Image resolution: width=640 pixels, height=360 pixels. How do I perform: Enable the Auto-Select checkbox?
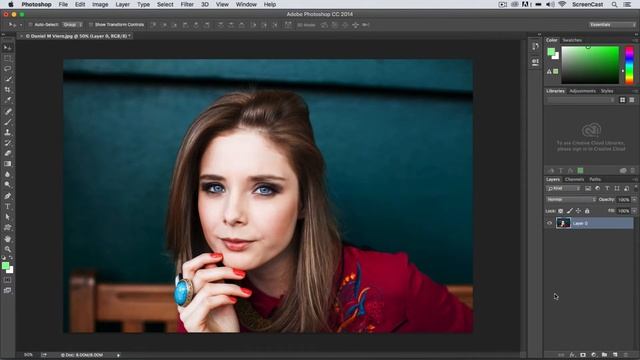pyautogui.click(x=30, y=25)
